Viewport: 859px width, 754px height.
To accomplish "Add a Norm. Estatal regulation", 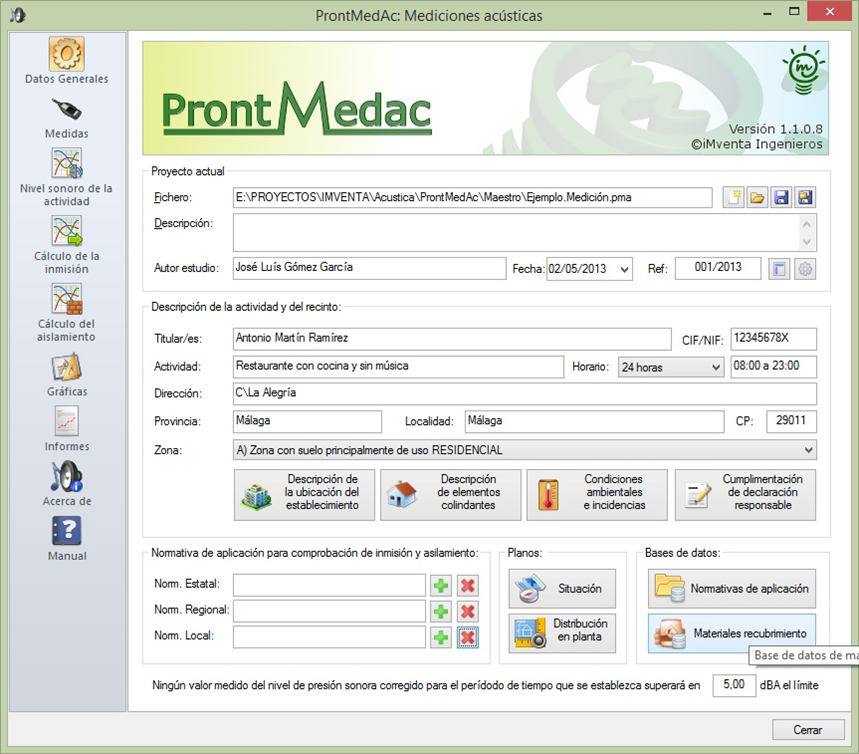I will pyautogui.click(x=440, y=586).
